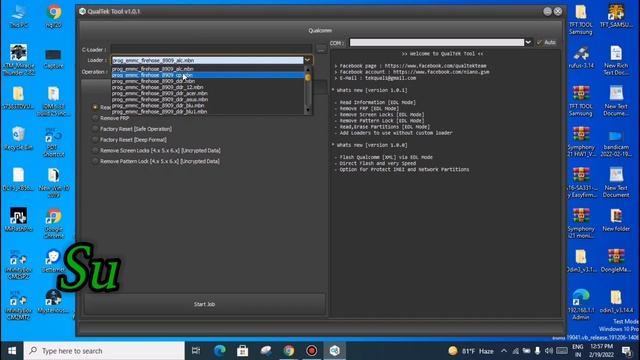Launch the Infinity-Box CM2SP2 shortcut
The width and height of the screenshot is (640, 360).
click(x=18, y=264)
